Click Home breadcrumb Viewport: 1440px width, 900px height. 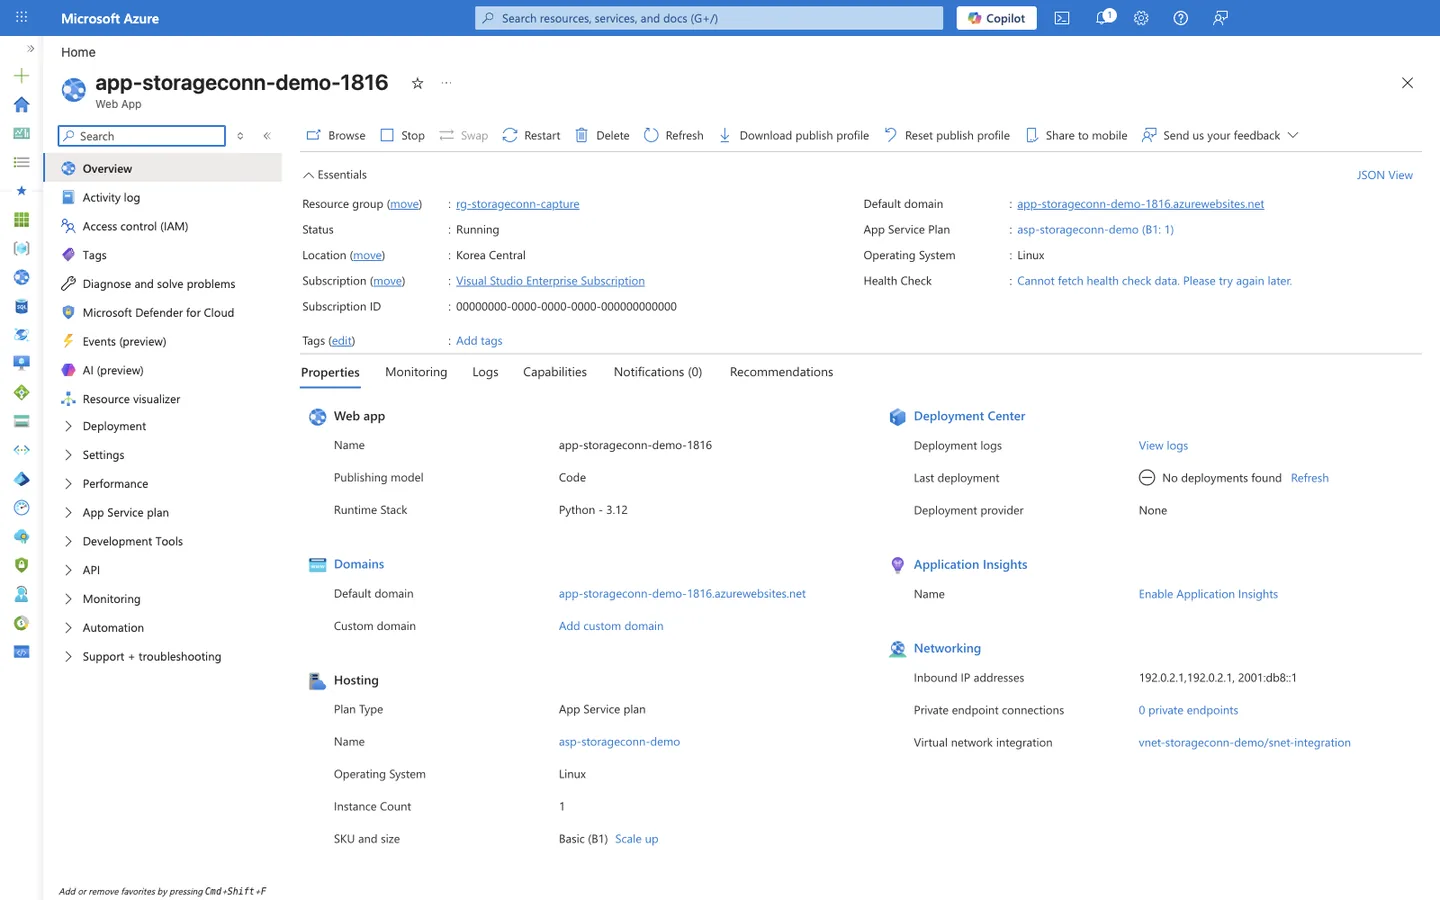click(x=78, y=52)
